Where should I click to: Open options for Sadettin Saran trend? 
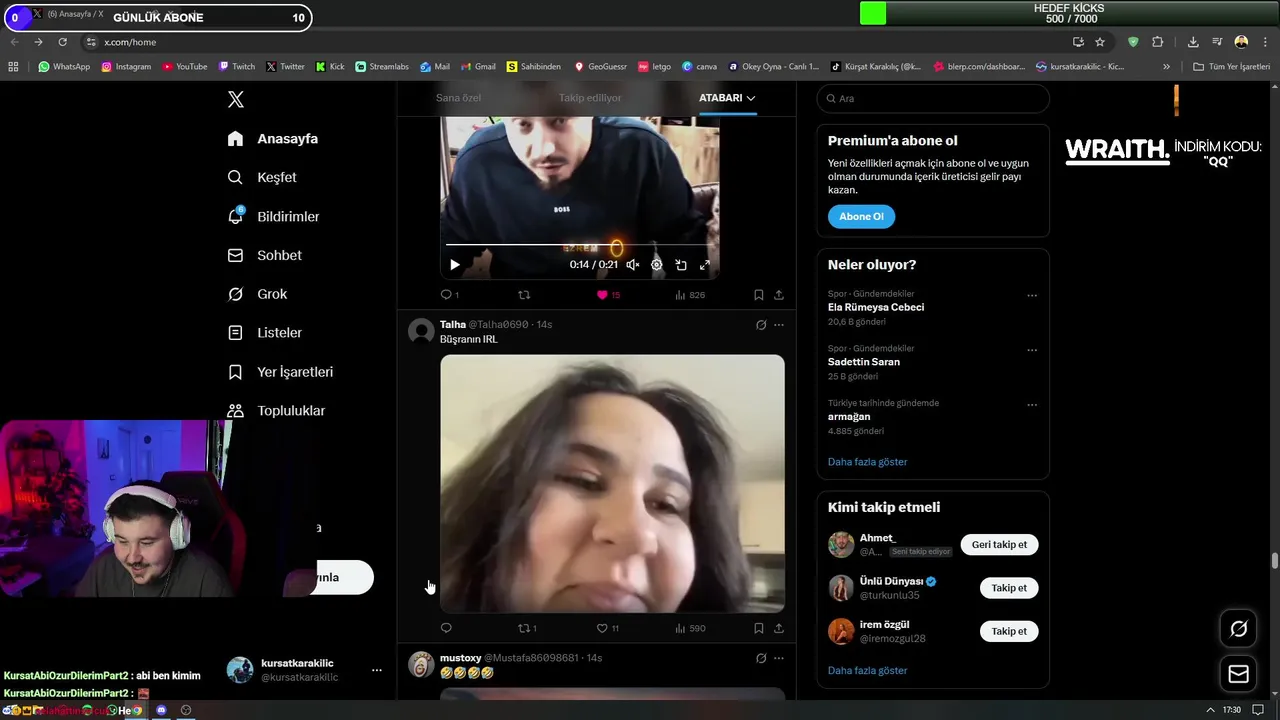point(1032,351)
